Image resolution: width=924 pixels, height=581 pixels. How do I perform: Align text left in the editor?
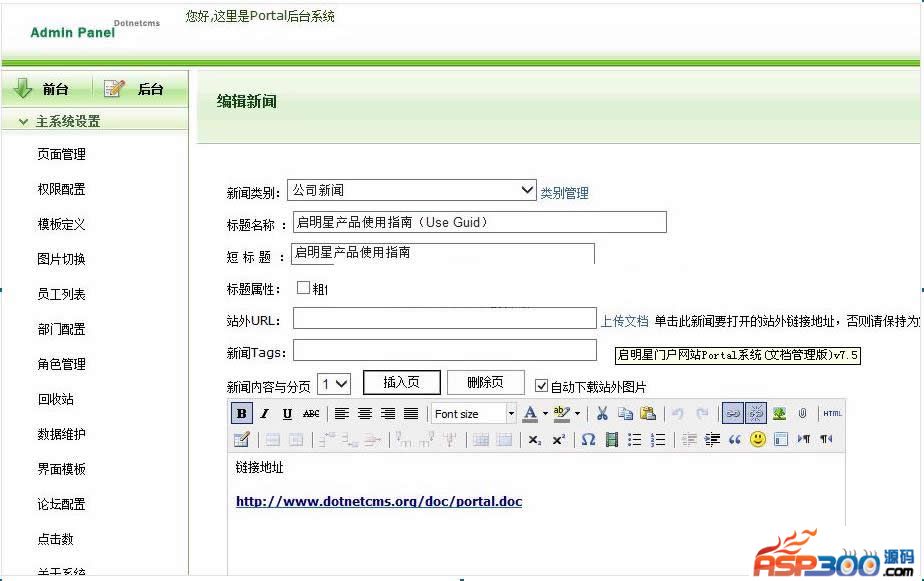click(x=342, y=414)
